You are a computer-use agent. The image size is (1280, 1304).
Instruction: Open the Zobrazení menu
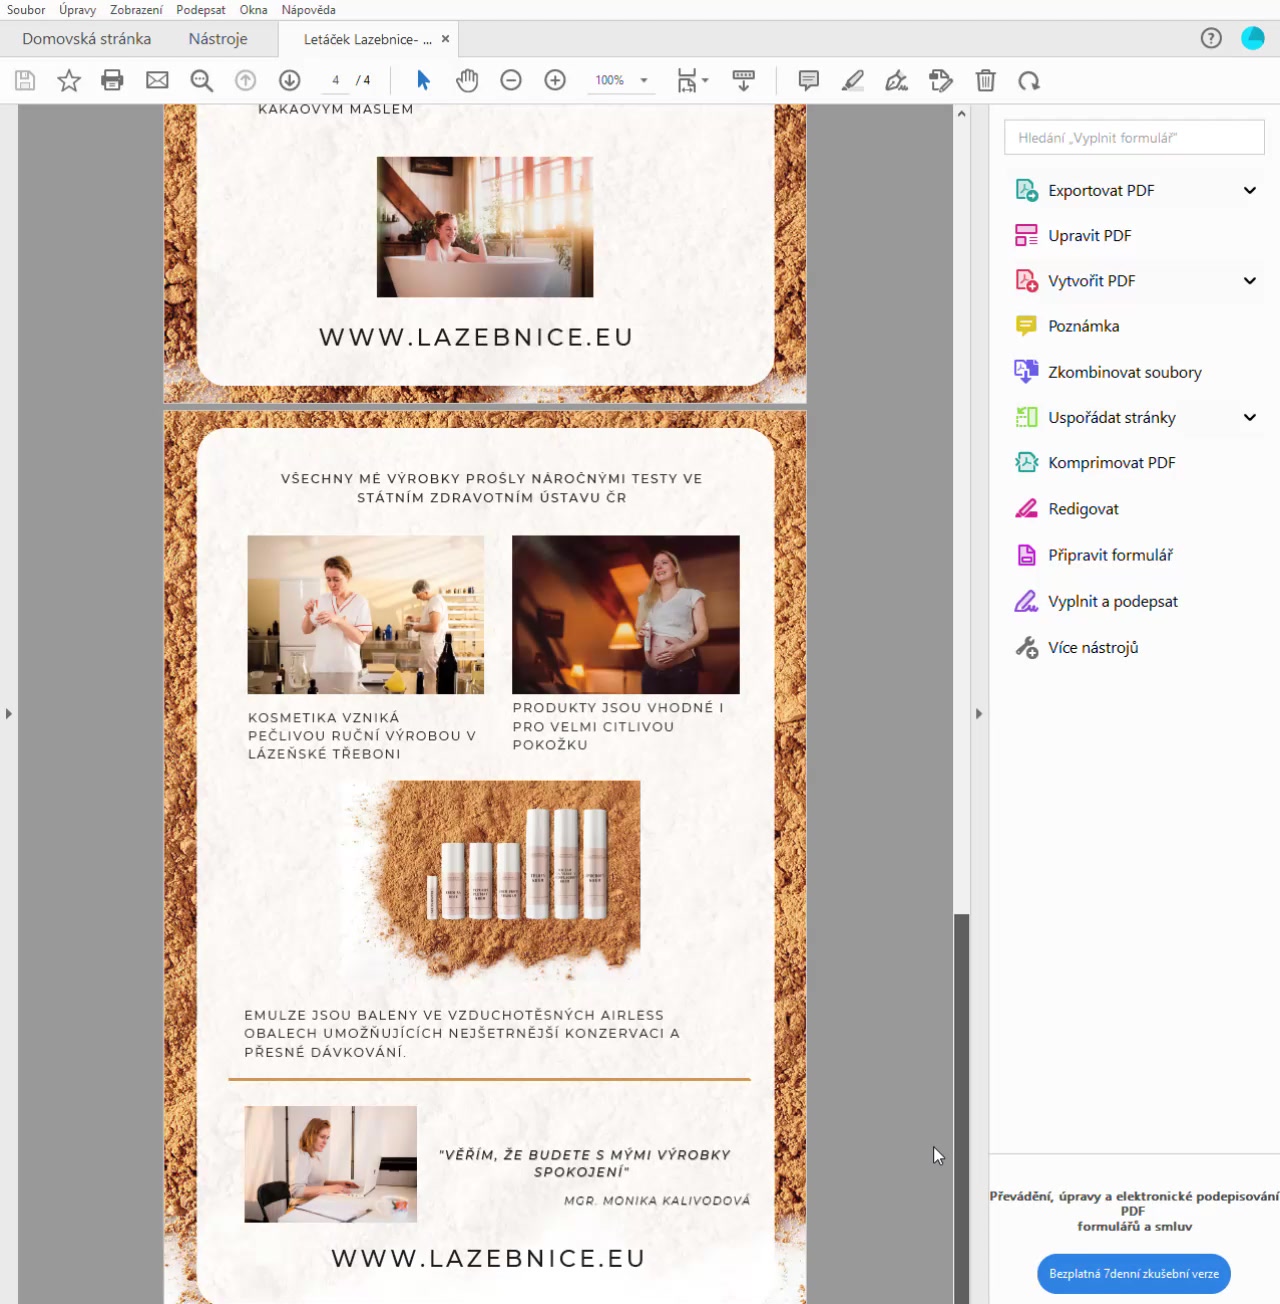[x=136, y=10]
